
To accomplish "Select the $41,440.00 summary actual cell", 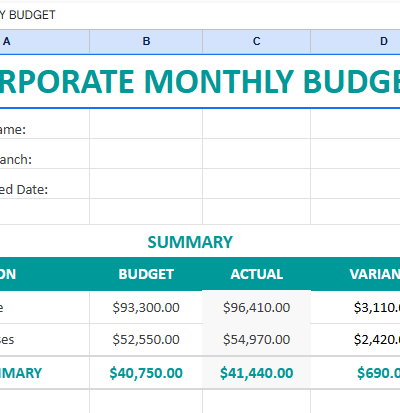I will pos(256,373).
